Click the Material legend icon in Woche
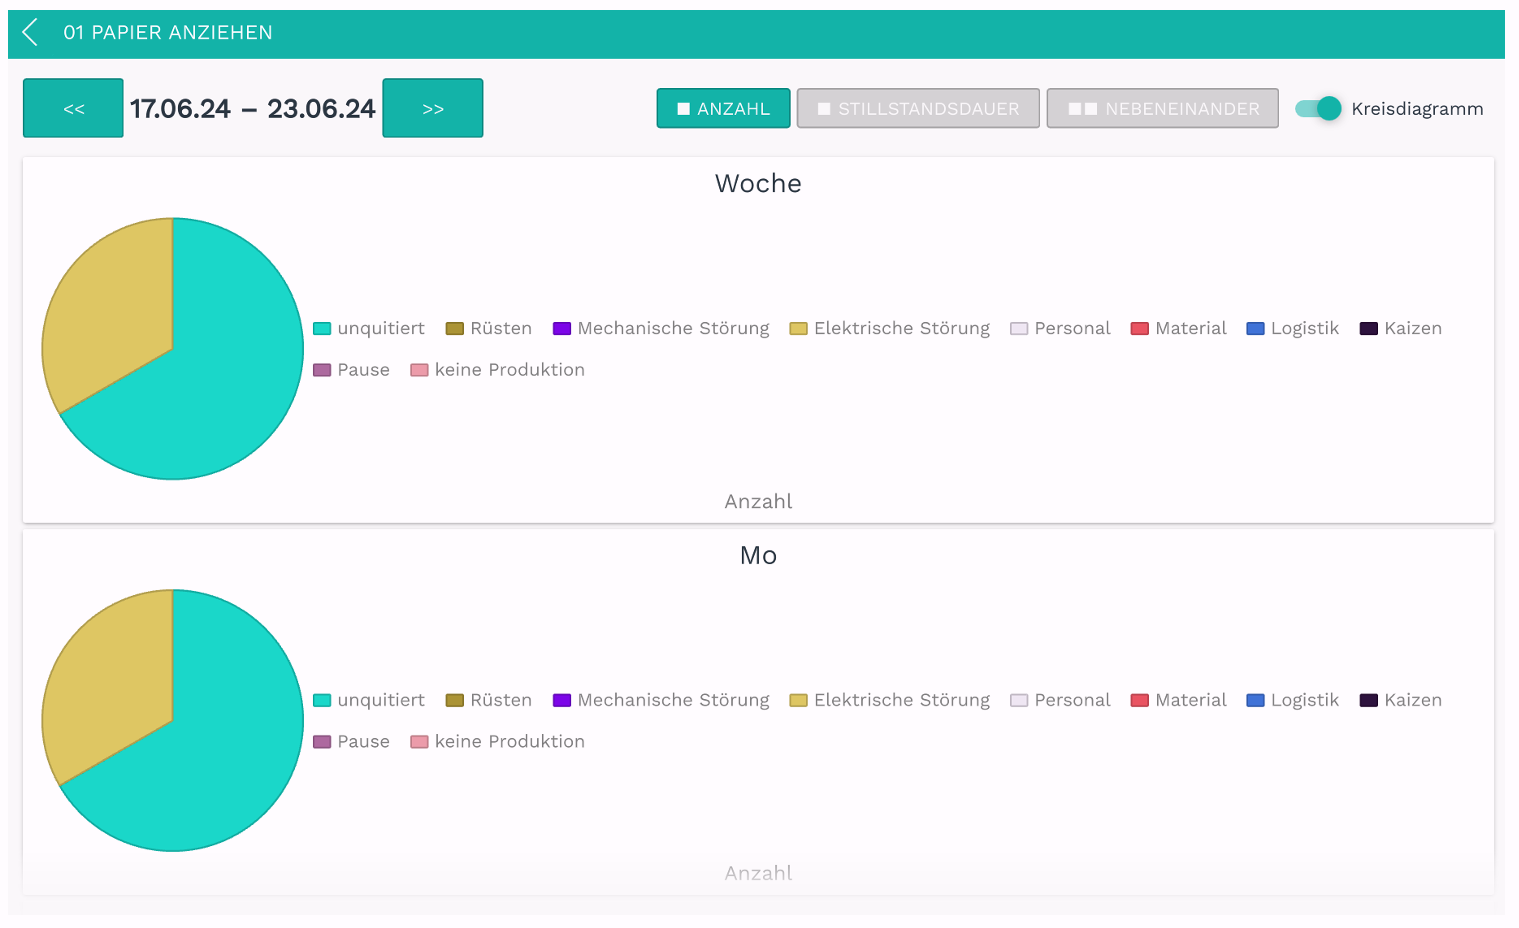 (1139, 329)
